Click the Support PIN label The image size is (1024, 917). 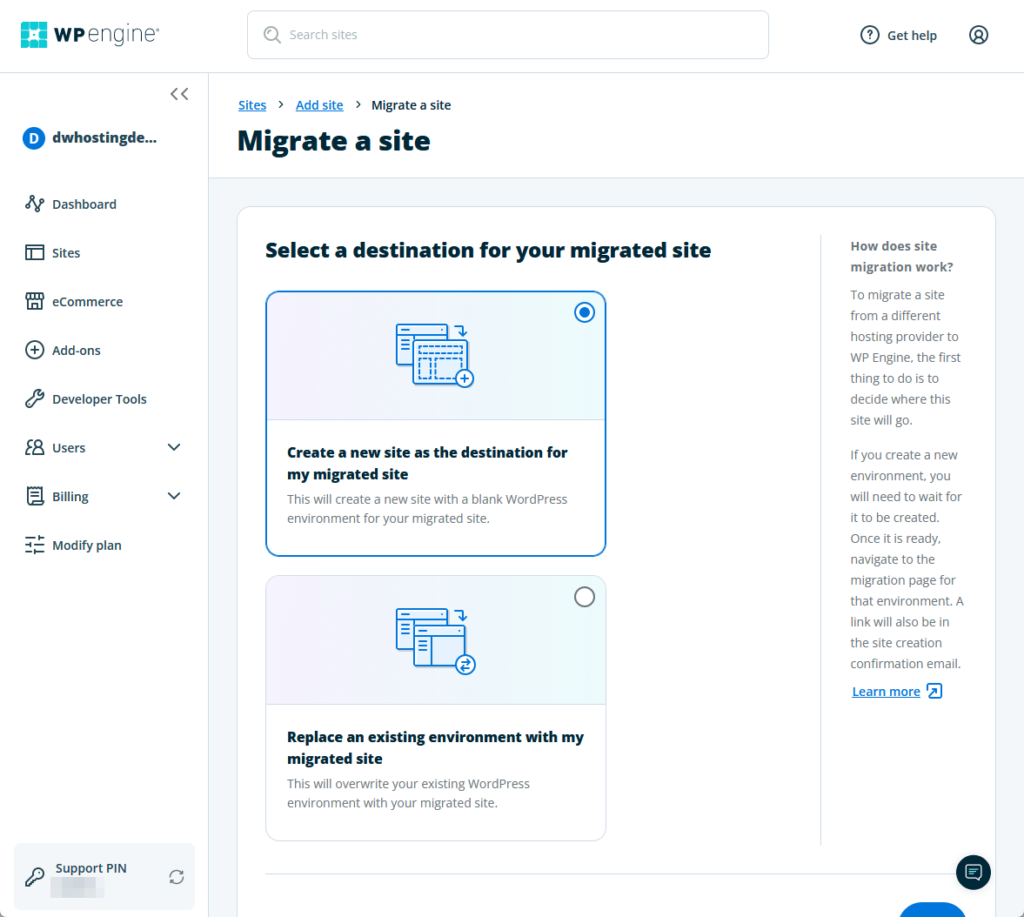coord(91,868)
